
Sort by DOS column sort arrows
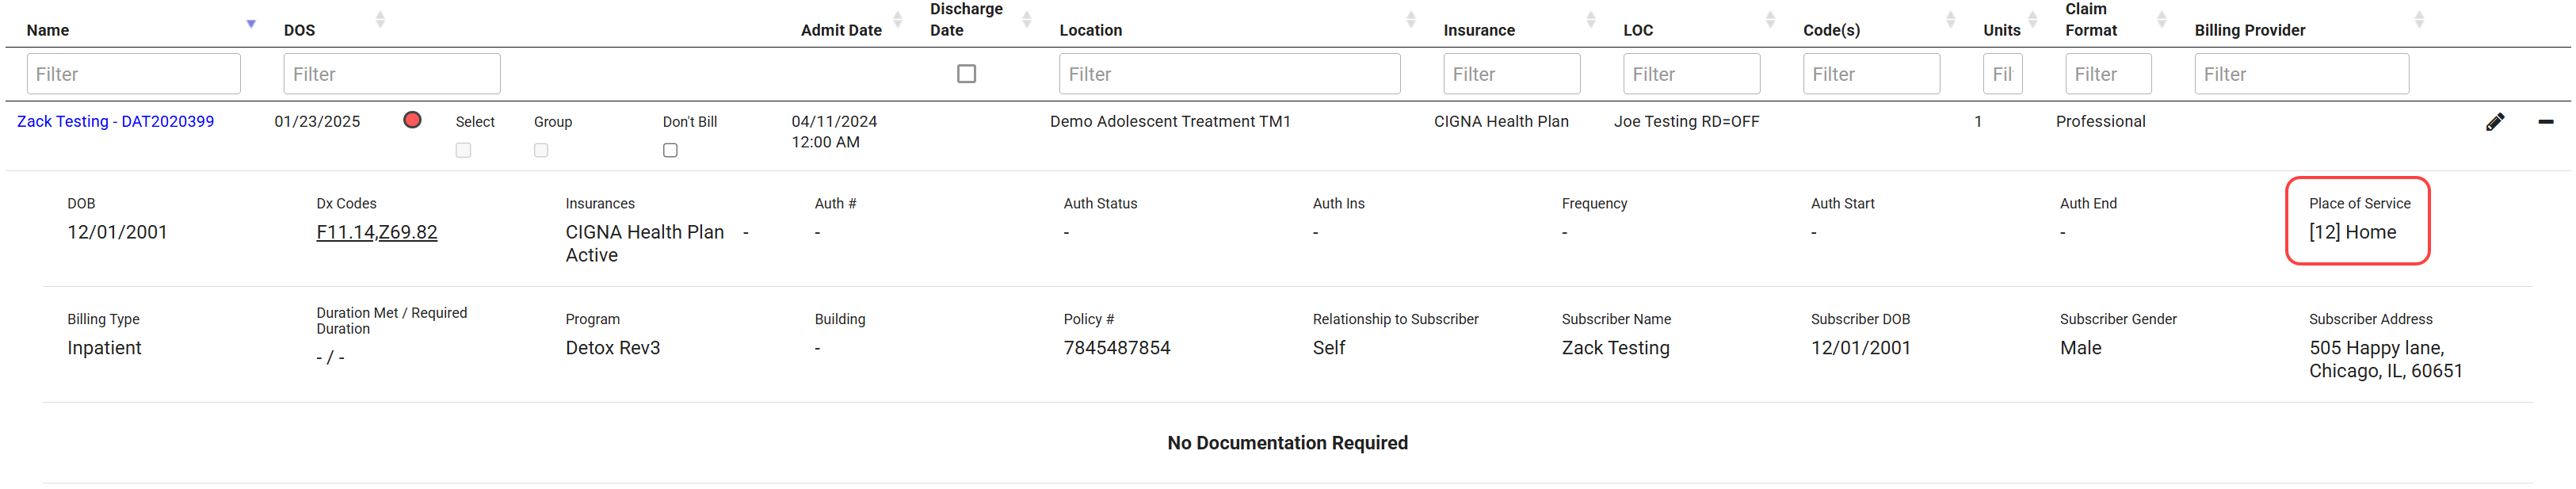[x=380, y=20]
